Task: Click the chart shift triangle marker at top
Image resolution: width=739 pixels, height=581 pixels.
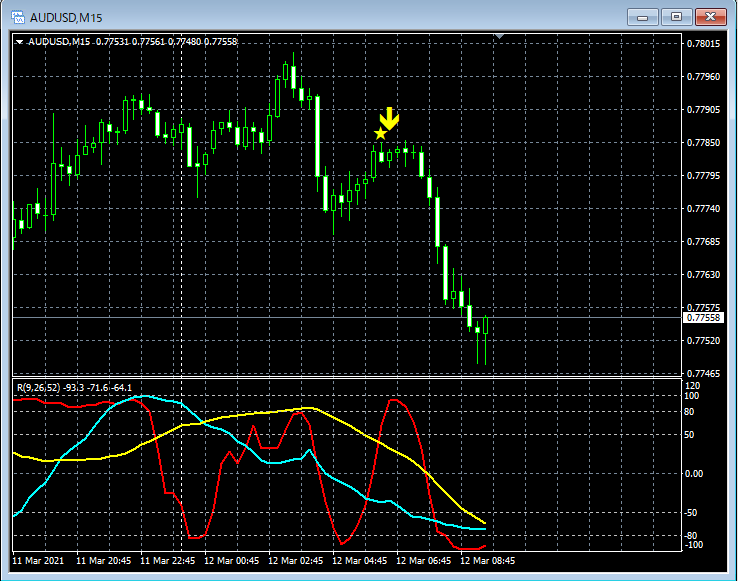Action: 500,36
